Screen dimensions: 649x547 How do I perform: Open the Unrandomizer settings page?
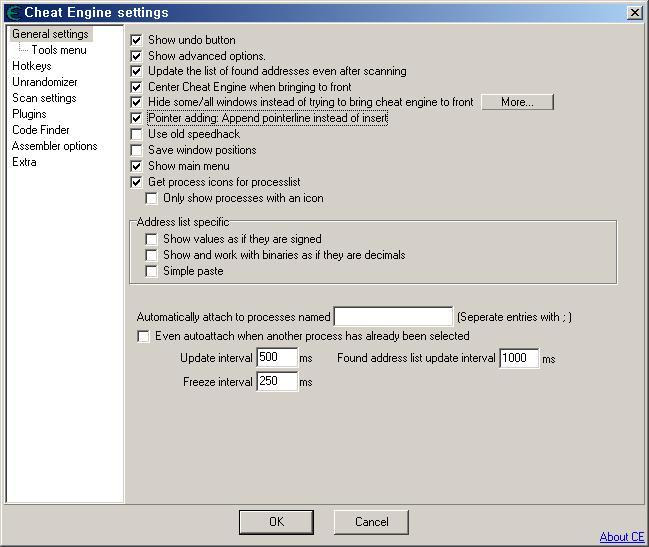pos(45,82)
